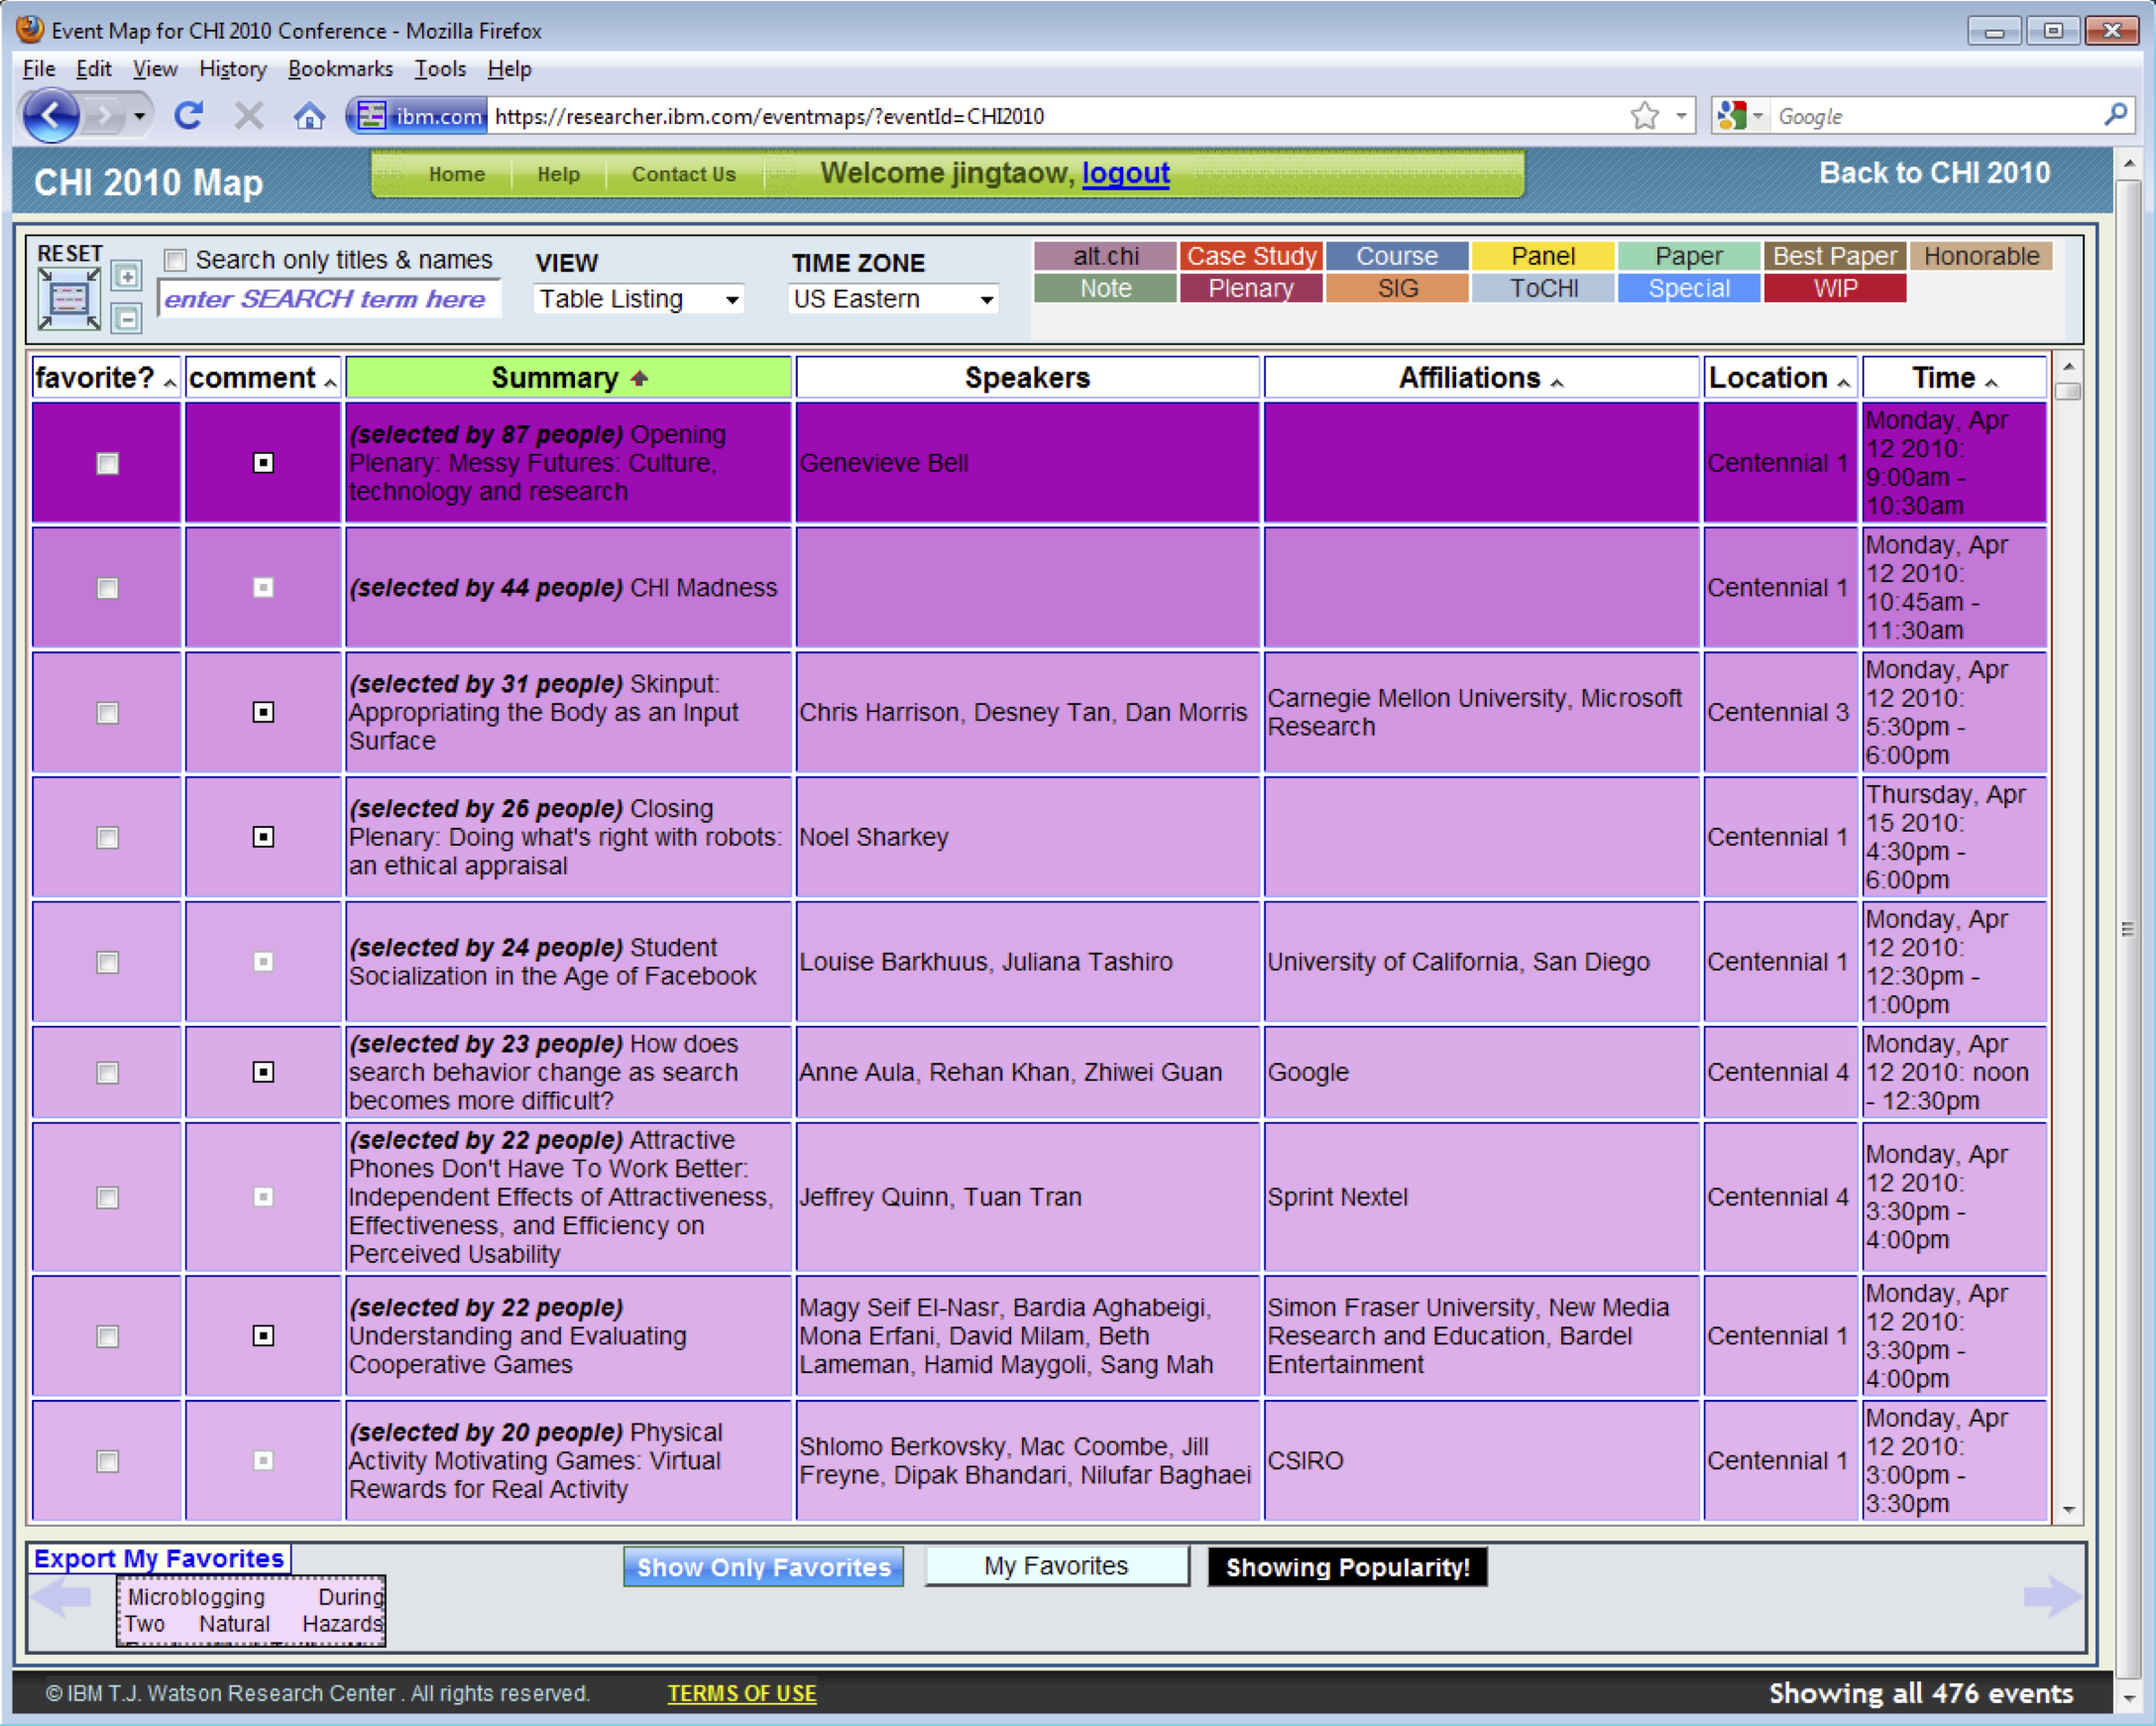Open comment icon for Attractive Phones row
The height and width of the screenshot is (1726, 2156).
pyautogui.click(x=263, y=1197)
